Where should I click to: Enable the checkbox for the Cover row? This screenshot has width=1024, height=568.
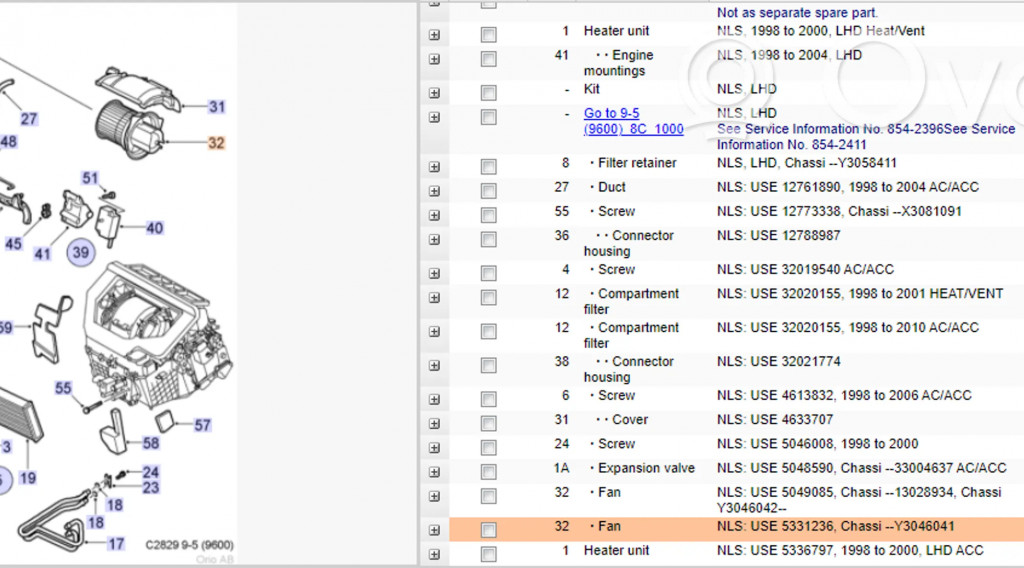click(x=488, y=424)
